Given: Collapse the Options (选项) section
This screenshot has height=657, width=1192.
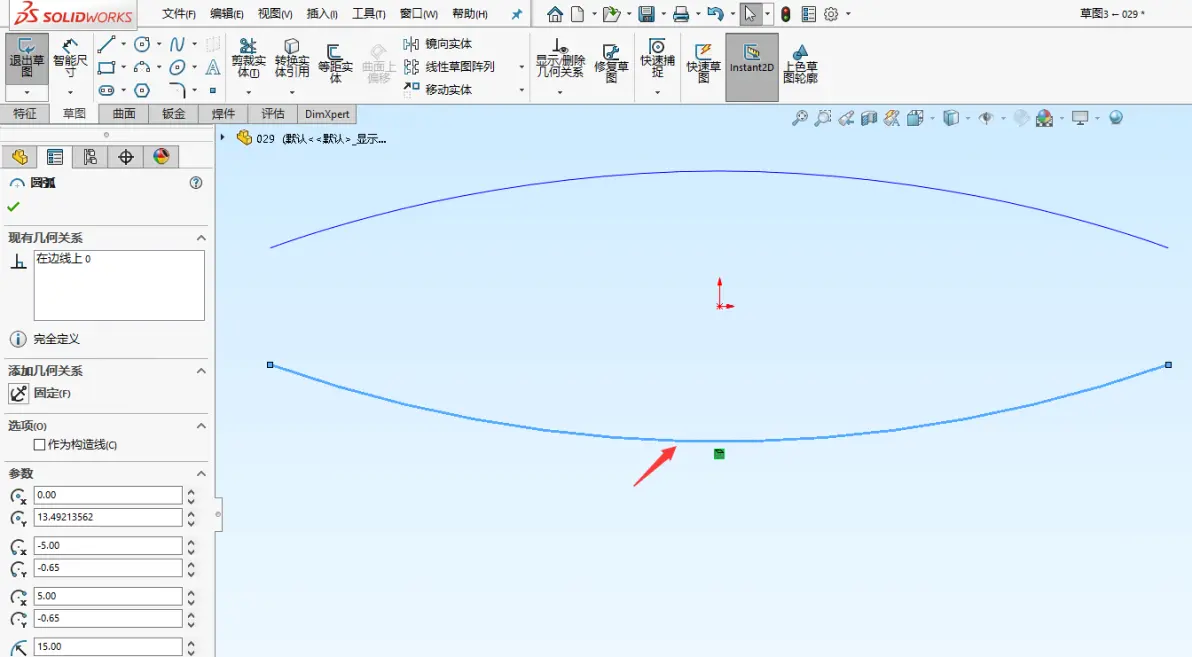Looking at the screenshot, I should [x=201, y=426].
